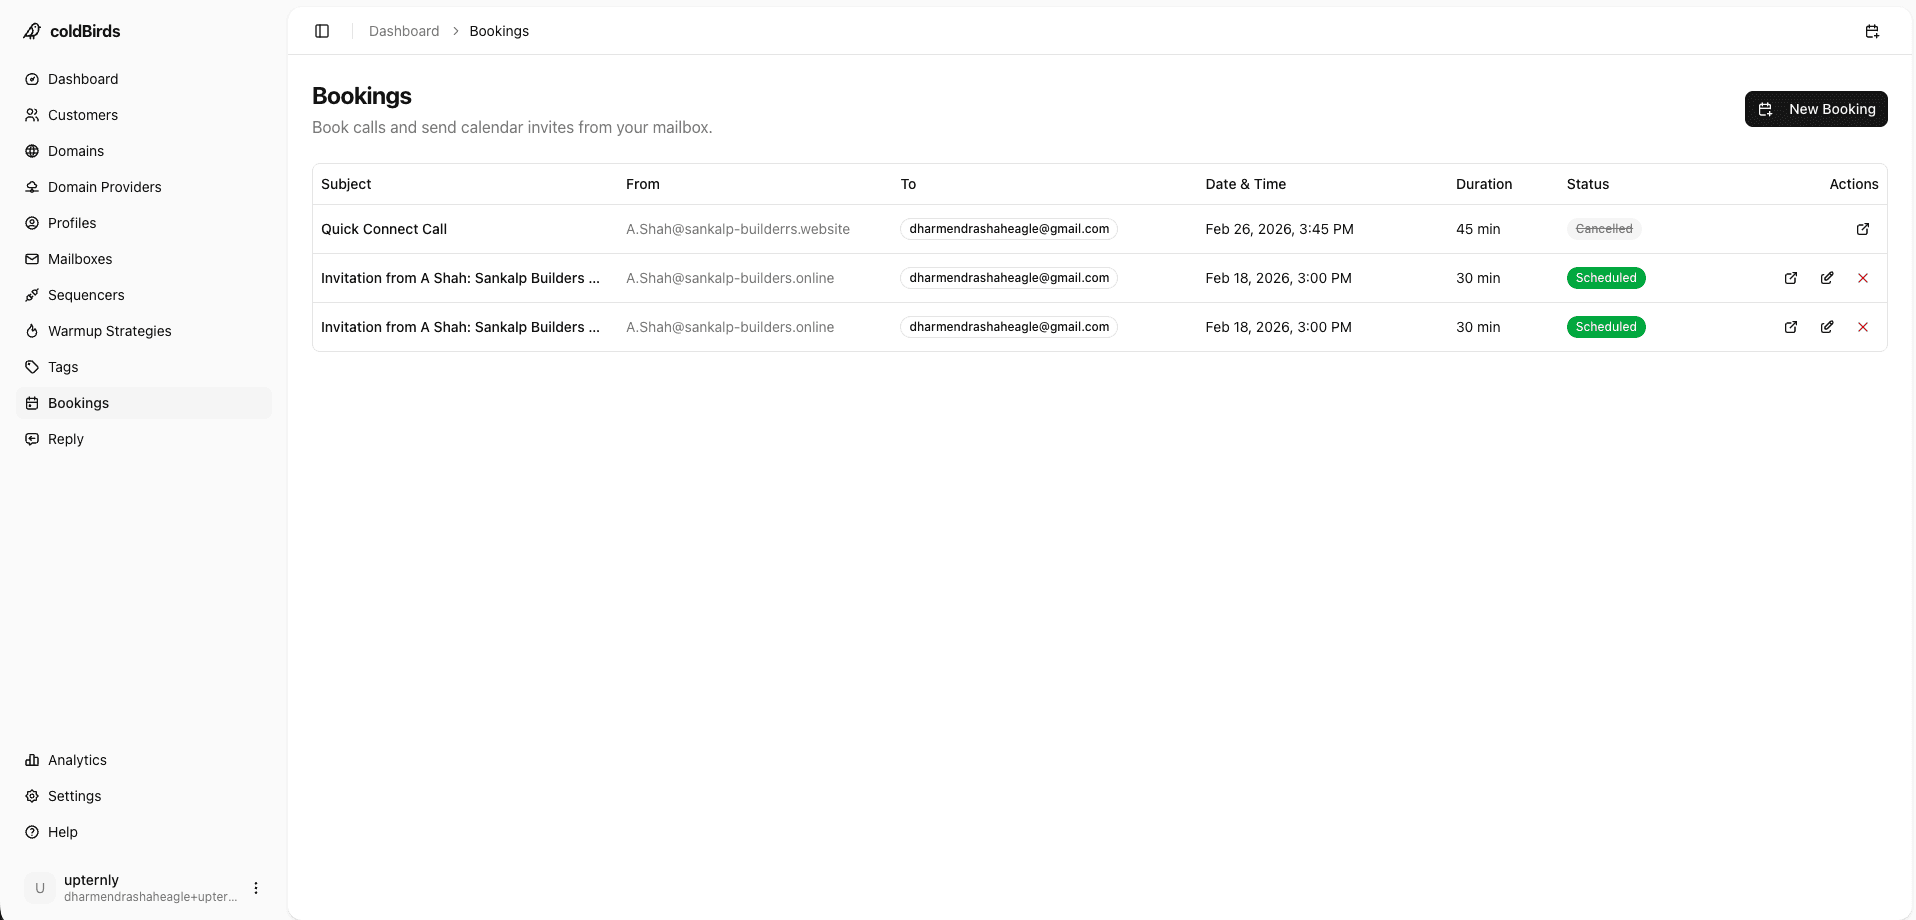
Task: Edit the first scheduled invitation booking
Action: point(1827,278)
